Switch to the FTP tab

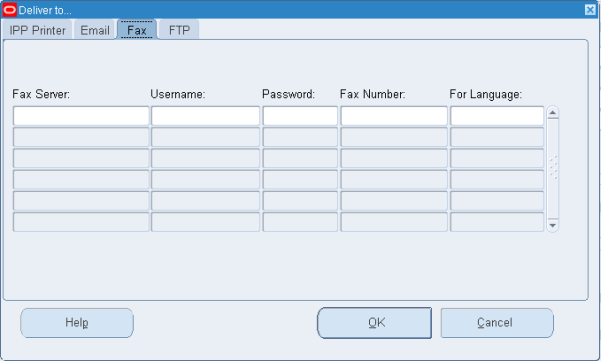coord(179,30)
